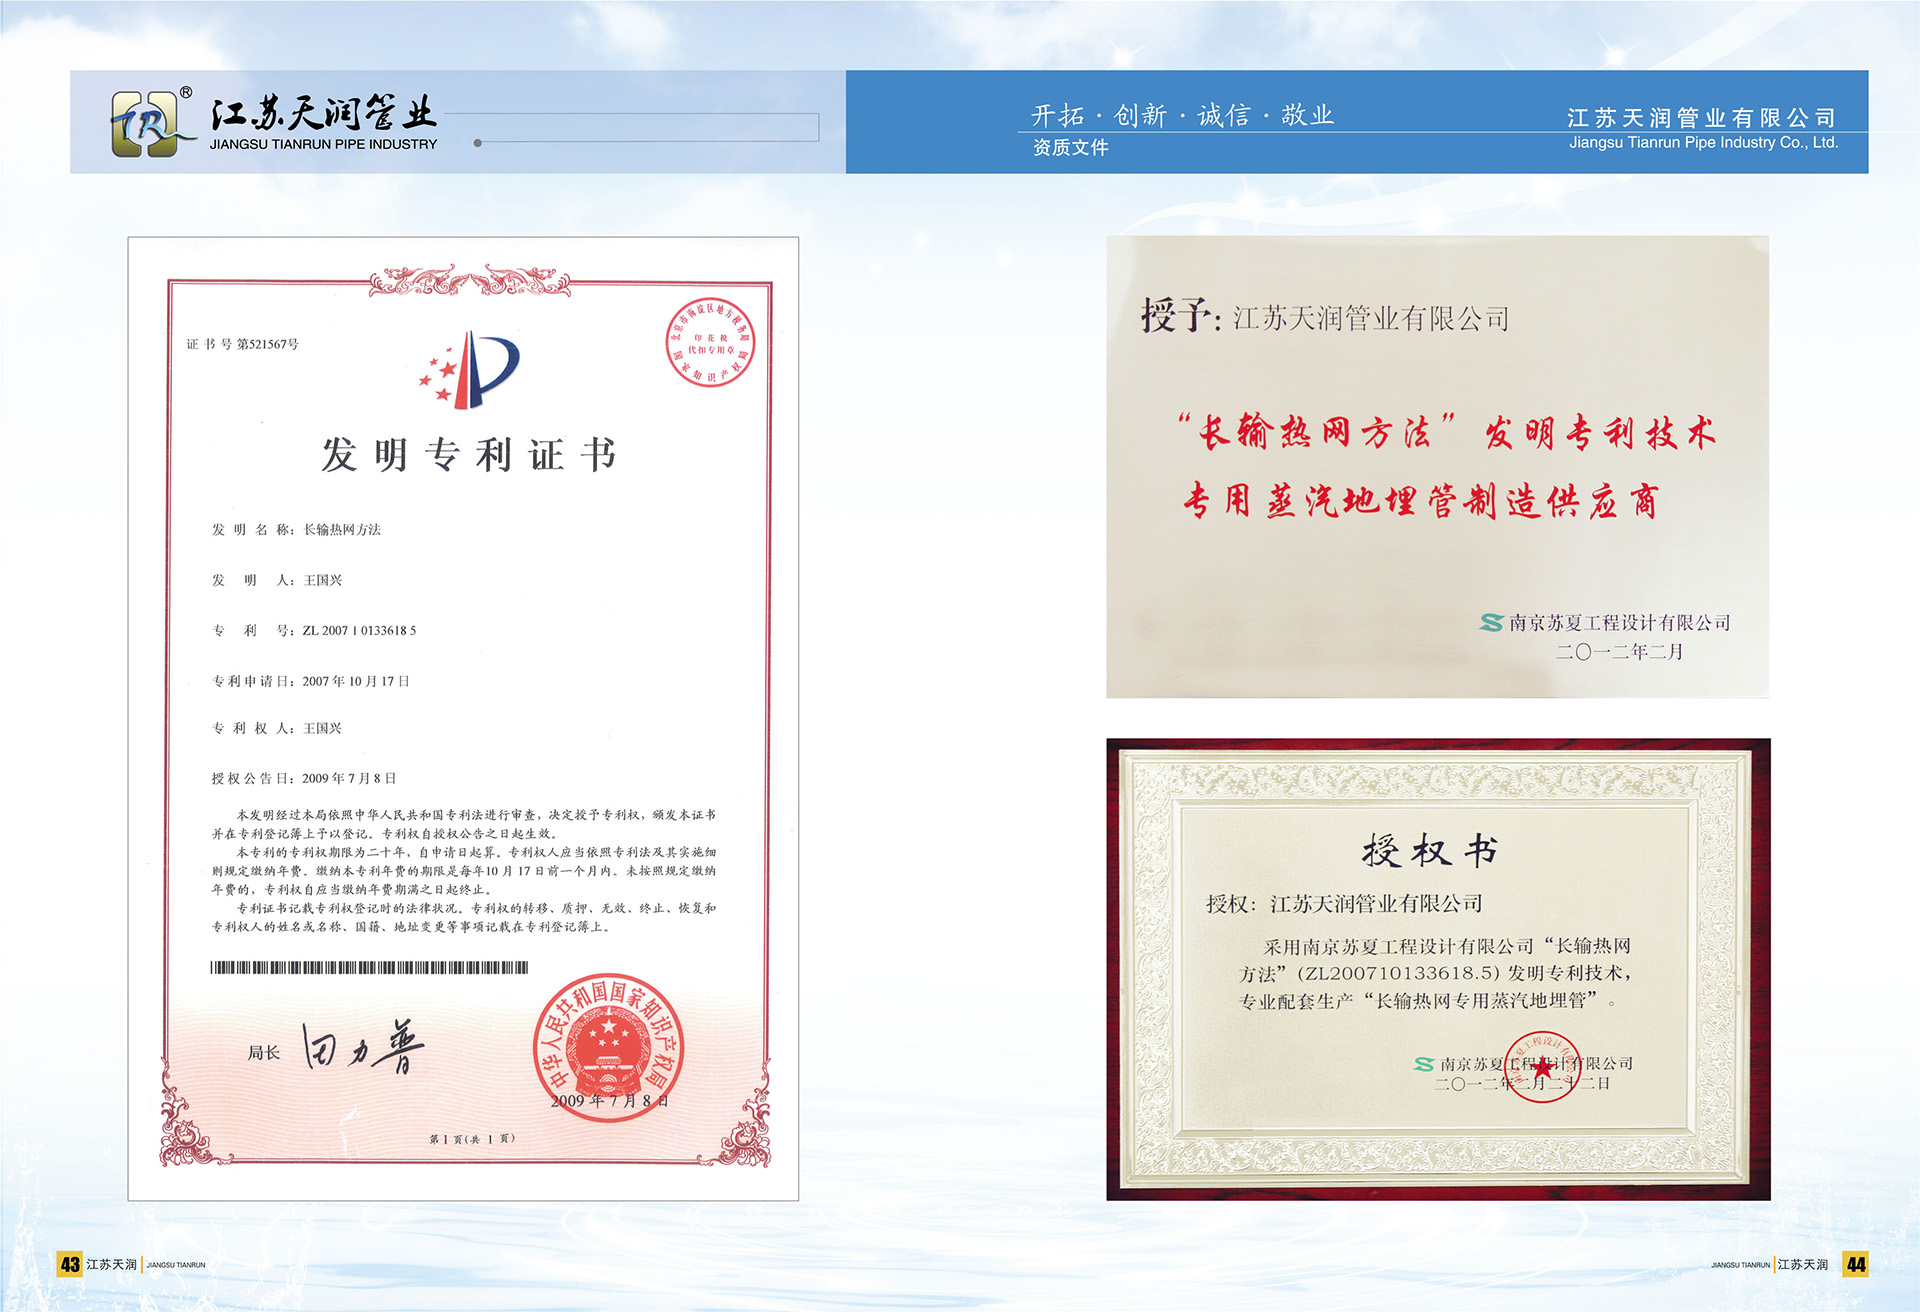
Task: Click the large red national emblem stamp
Action: (x=608, y=1047)
